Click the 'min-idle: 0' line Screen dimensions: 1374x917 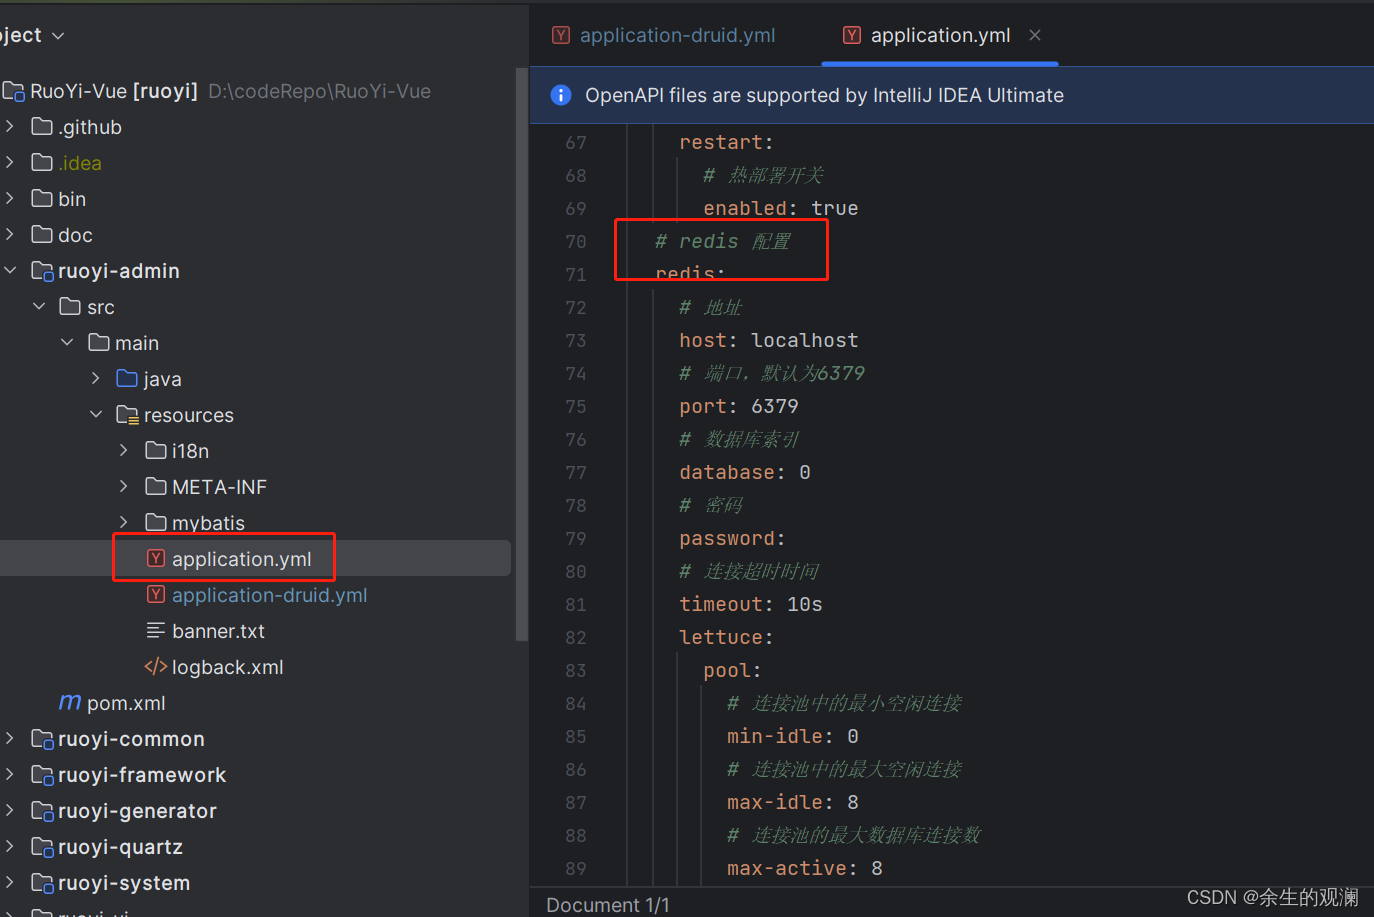click(x=792, y=737)
